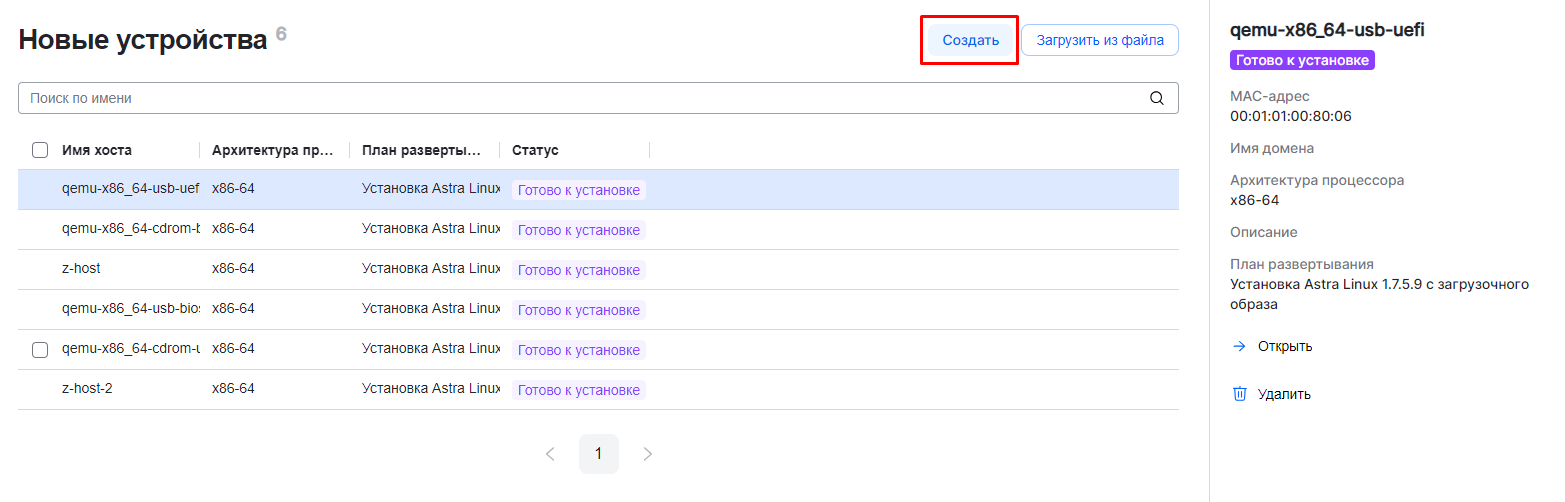Go to the next page arrow
1565x502 pixels.
(x=647, y=454)
